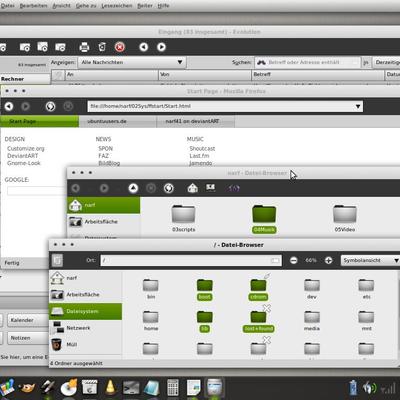Select the 04Musik folder
This screenshot has width=400, height=400.
(264, 219)
